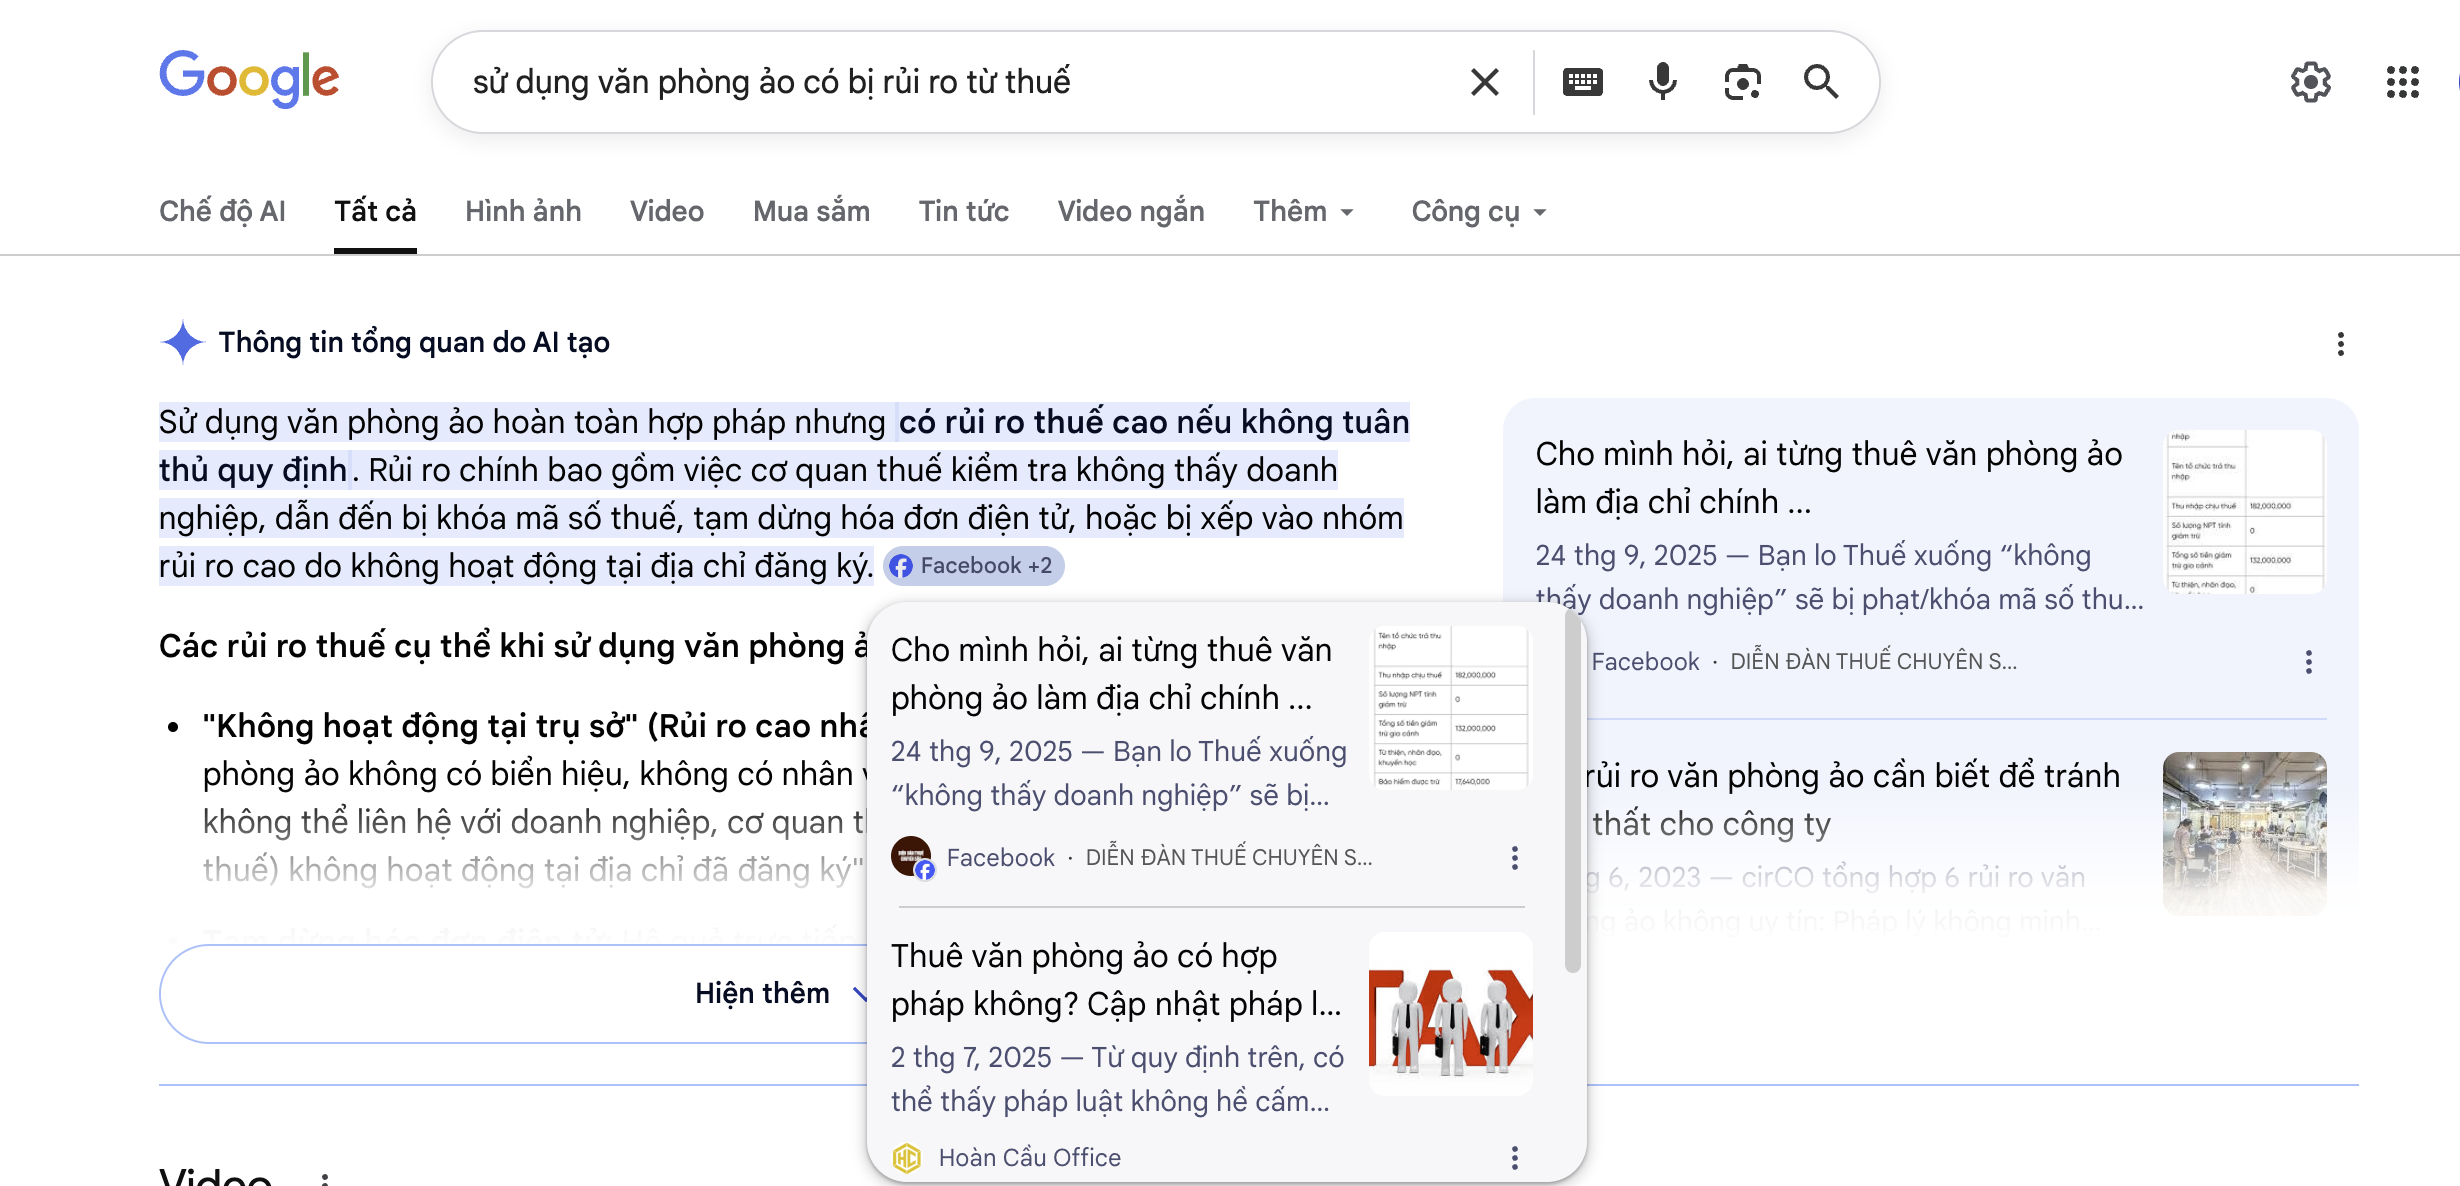
Task: Click DIỄN ĐÀN THUẾ CHUYÊN S... in popup
Action: click(1229, 858)
